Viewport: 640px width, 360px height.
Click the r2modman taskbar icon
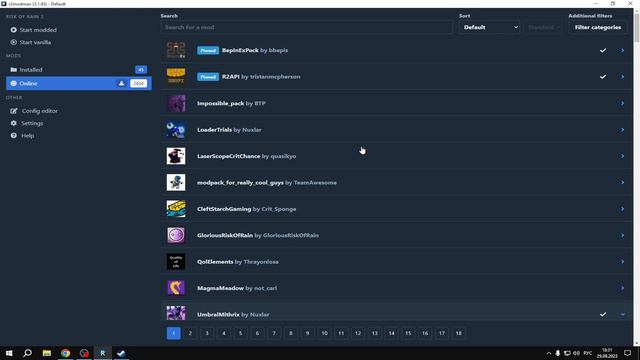coord(102,353)
